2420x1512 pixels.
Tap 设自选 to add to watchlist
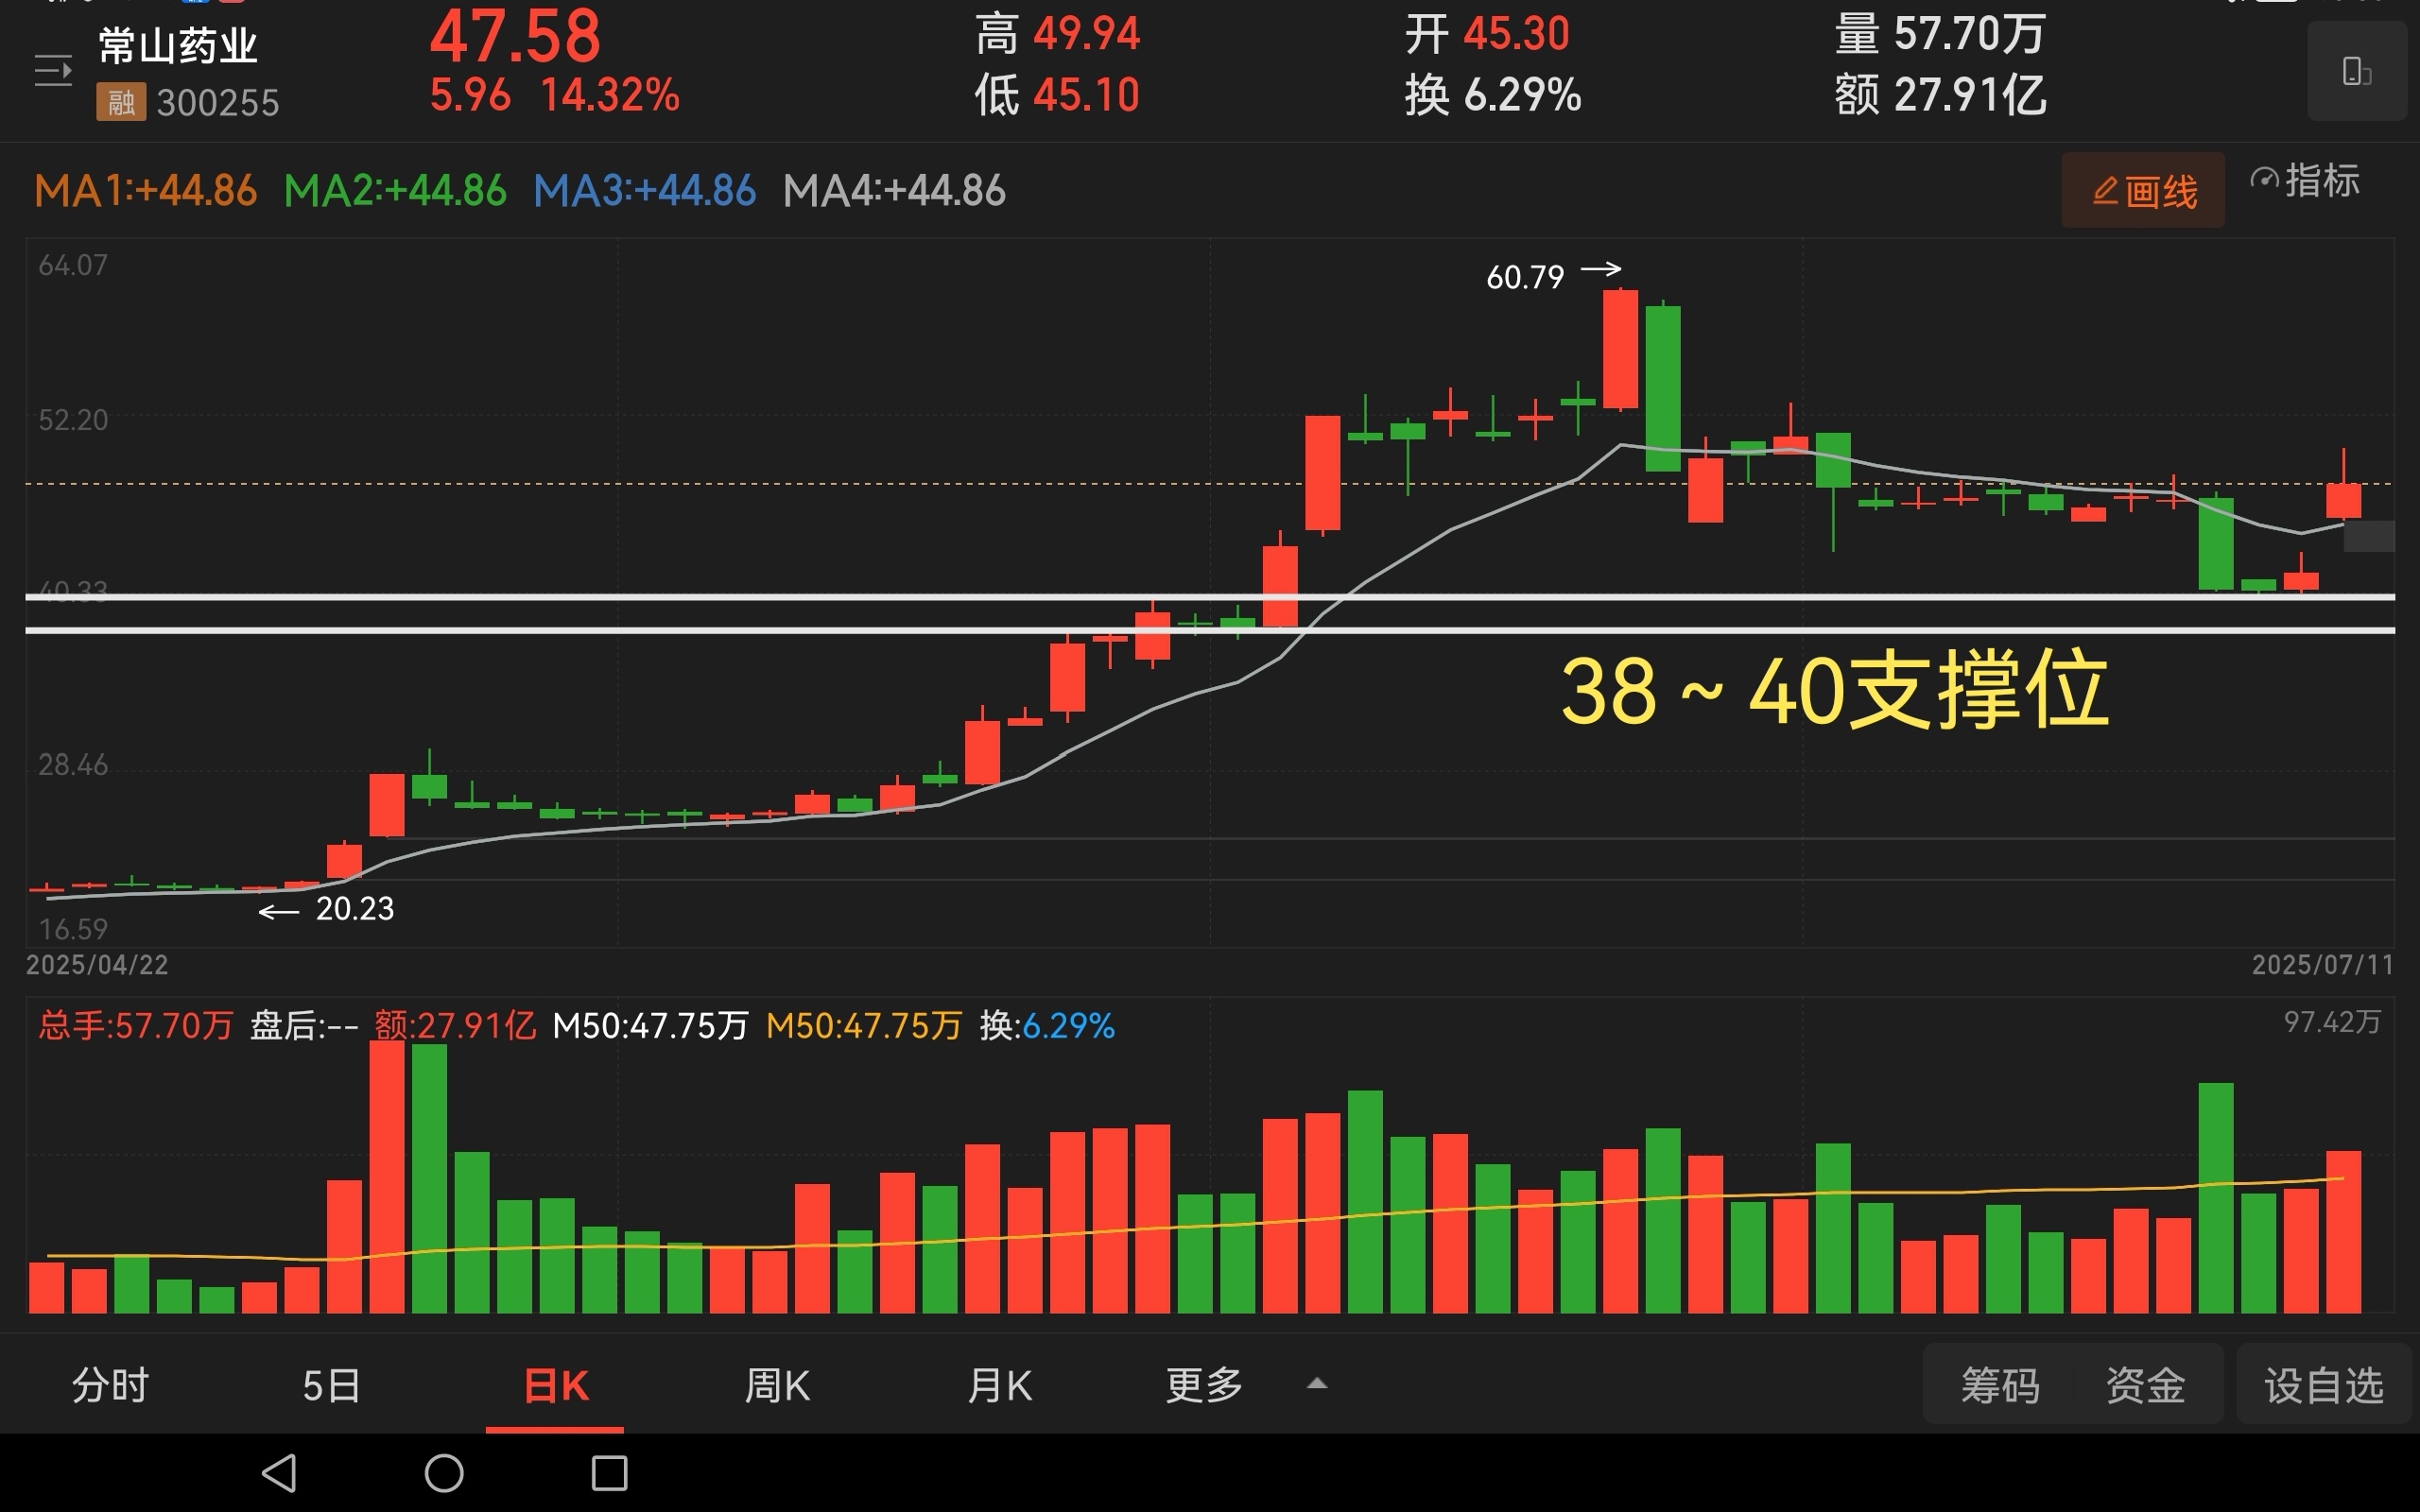(x=2324, y=1386)
